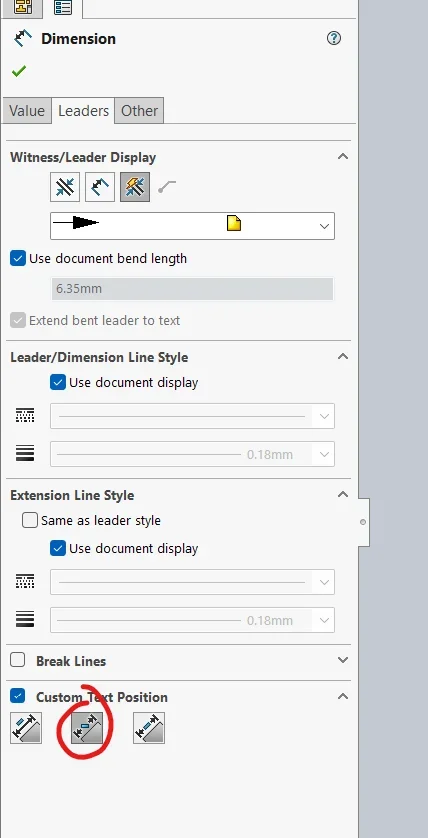Open the arrow style dropdown

pos(192,226)
